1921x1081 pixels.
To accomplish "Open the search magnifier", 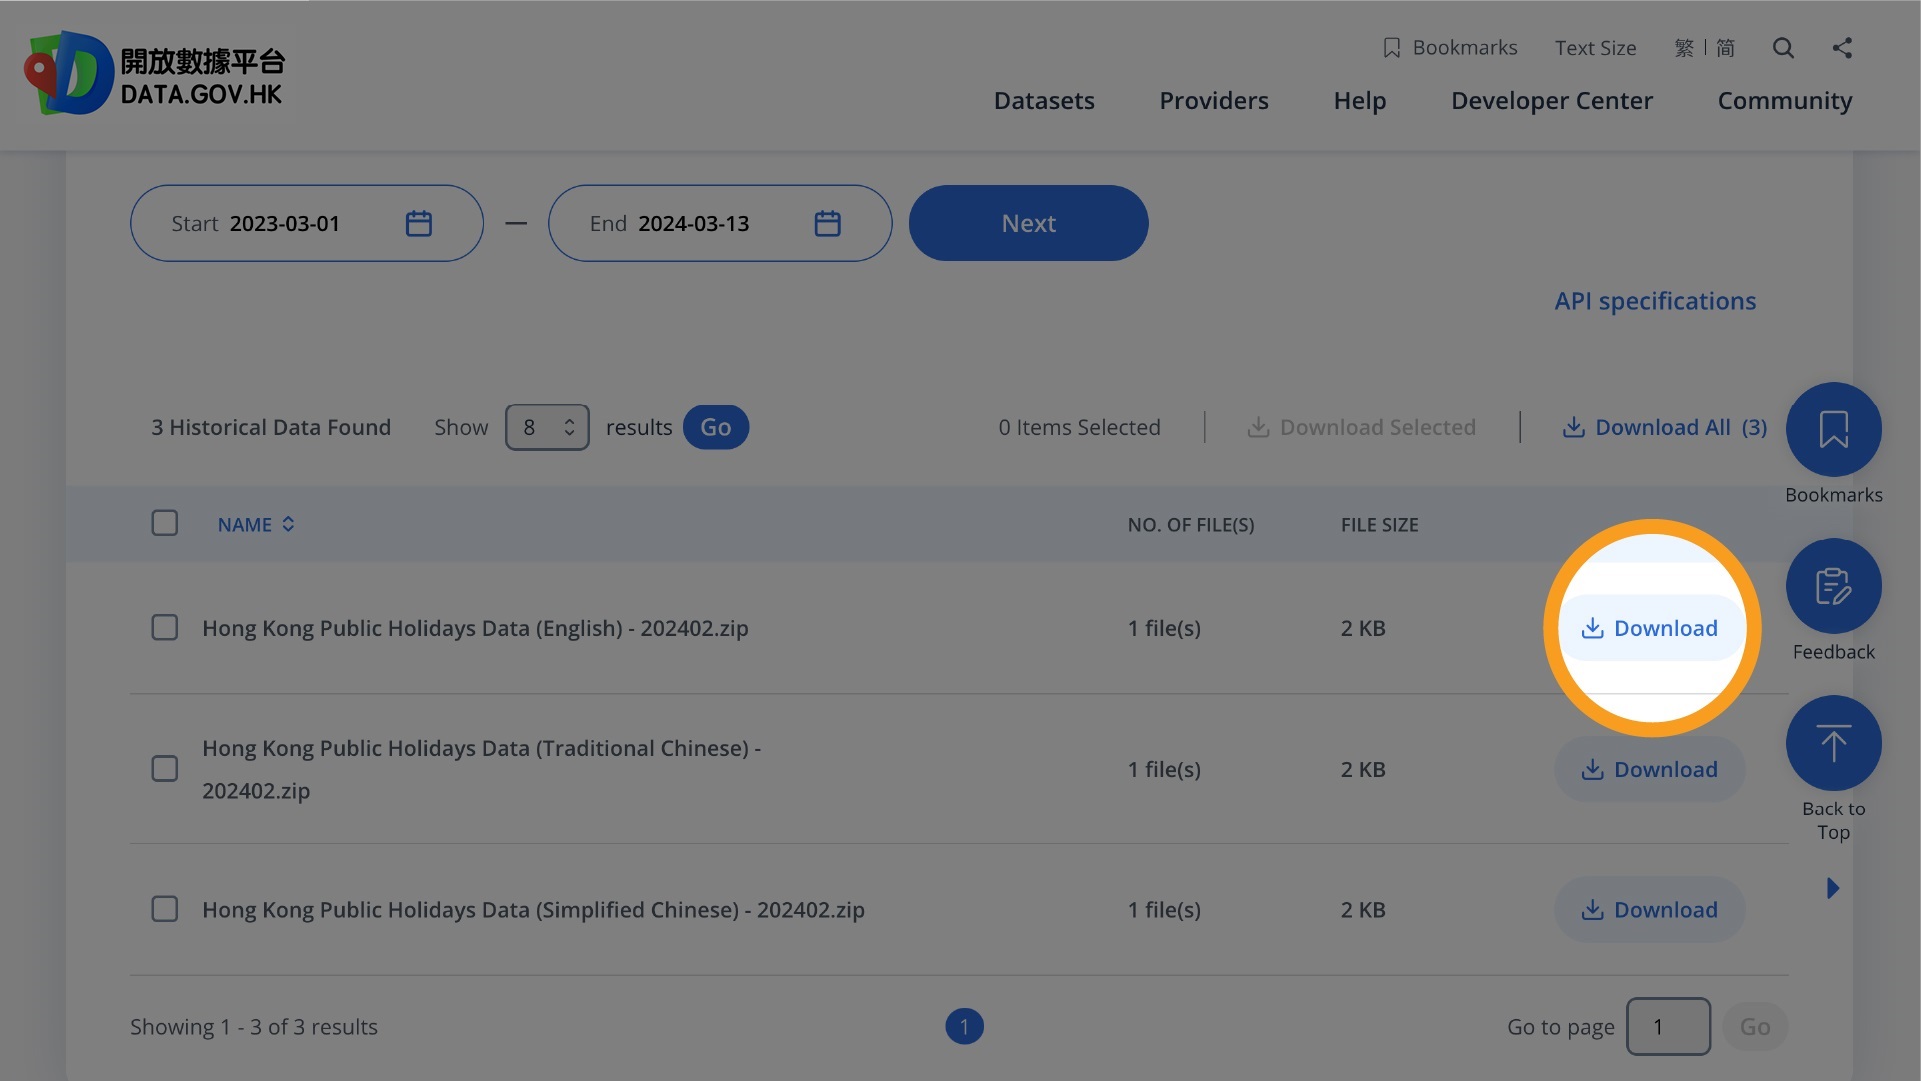I will point(1783,47).
